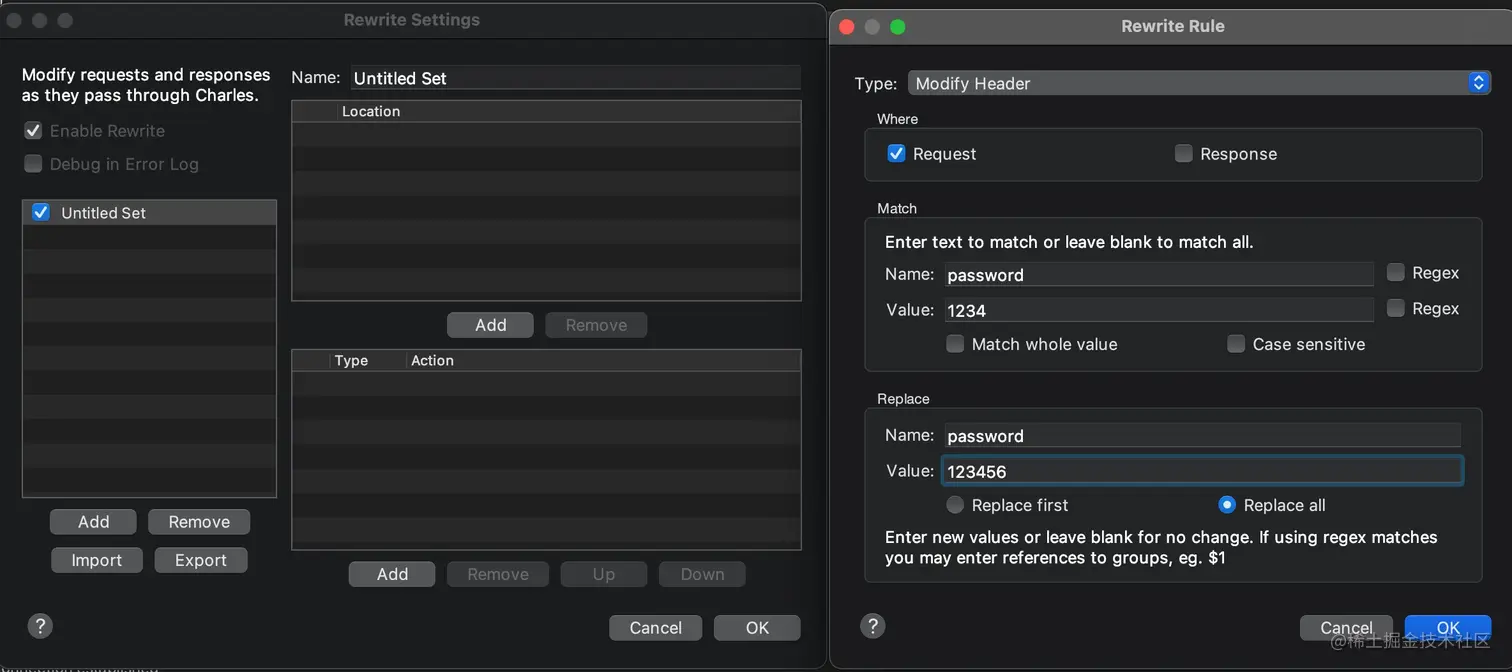Select Replace all radio button

click(1227, 505)
